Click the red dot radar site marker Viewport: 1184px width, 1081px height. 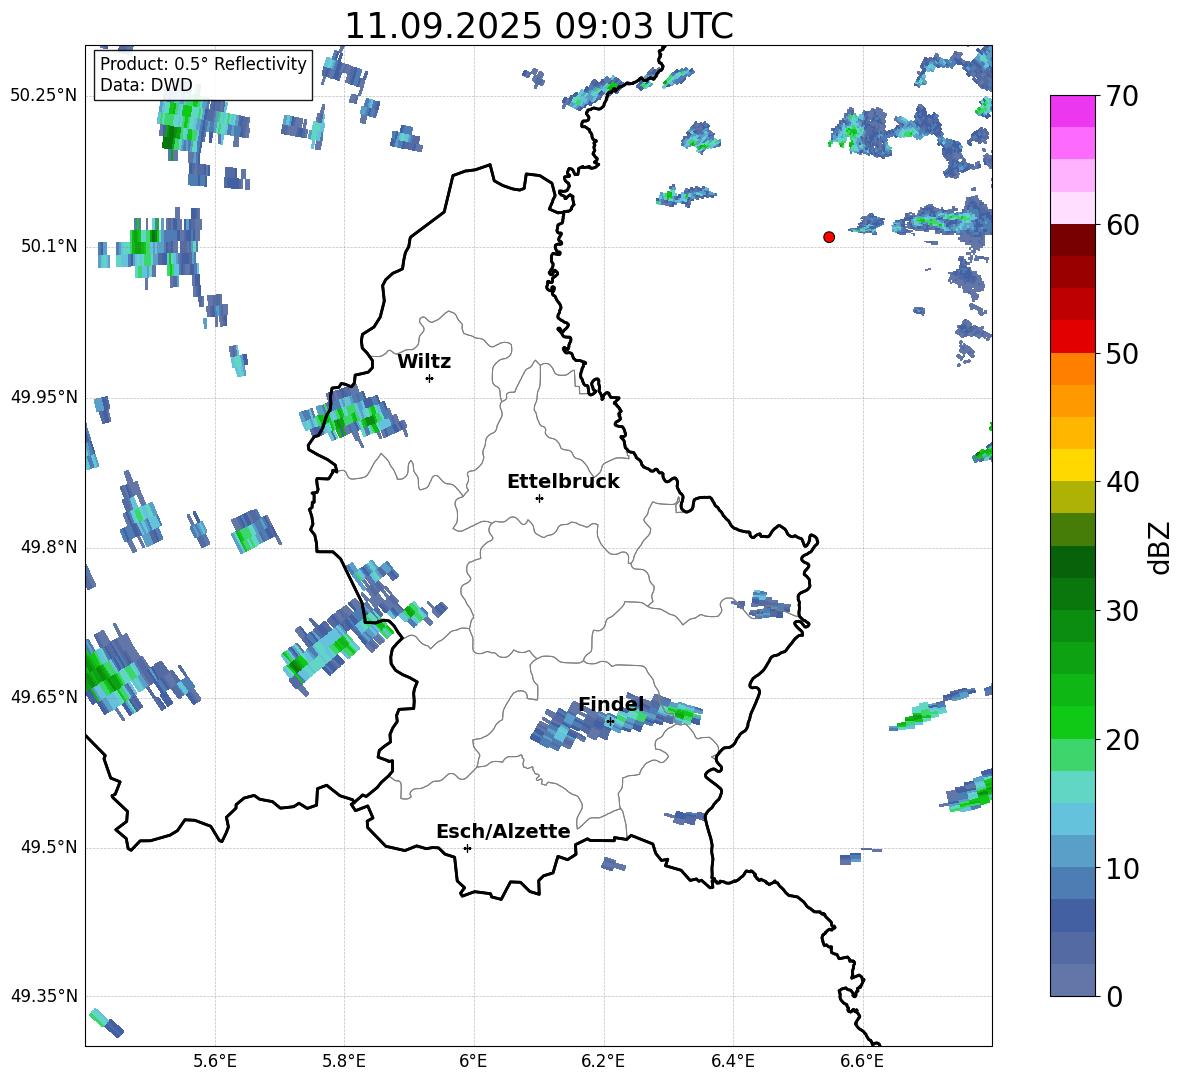click(829, 237)
